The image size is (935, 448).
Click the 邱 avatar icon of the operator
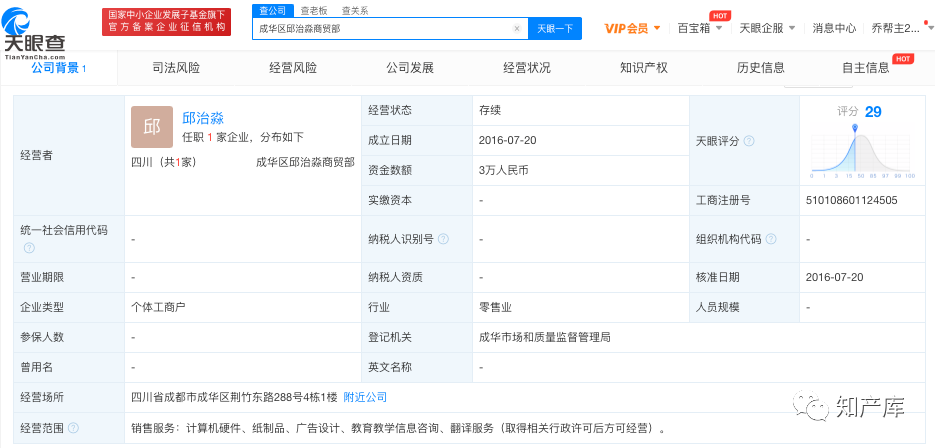[x=152, y=127]
